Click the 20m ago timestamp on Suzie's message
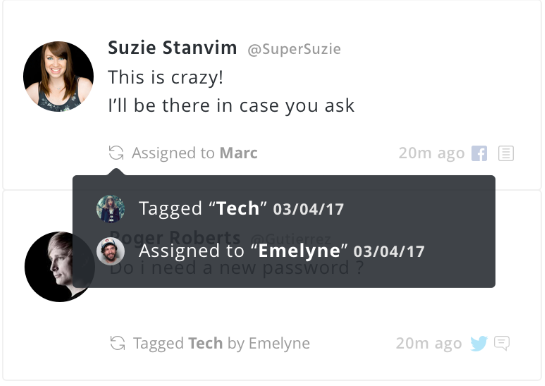This screenshot has height=386, width=545. click(432, 153)
